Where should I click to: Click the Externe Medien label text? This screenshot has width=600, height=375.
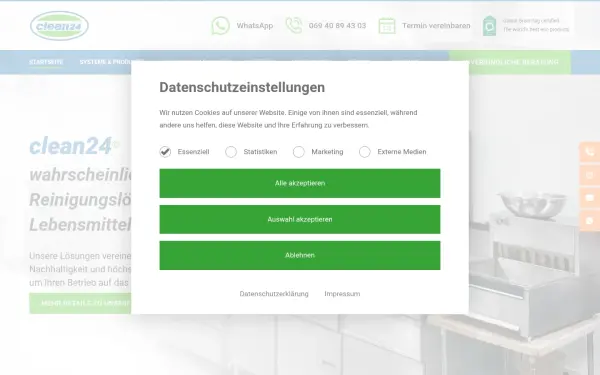tap(402, 152)
